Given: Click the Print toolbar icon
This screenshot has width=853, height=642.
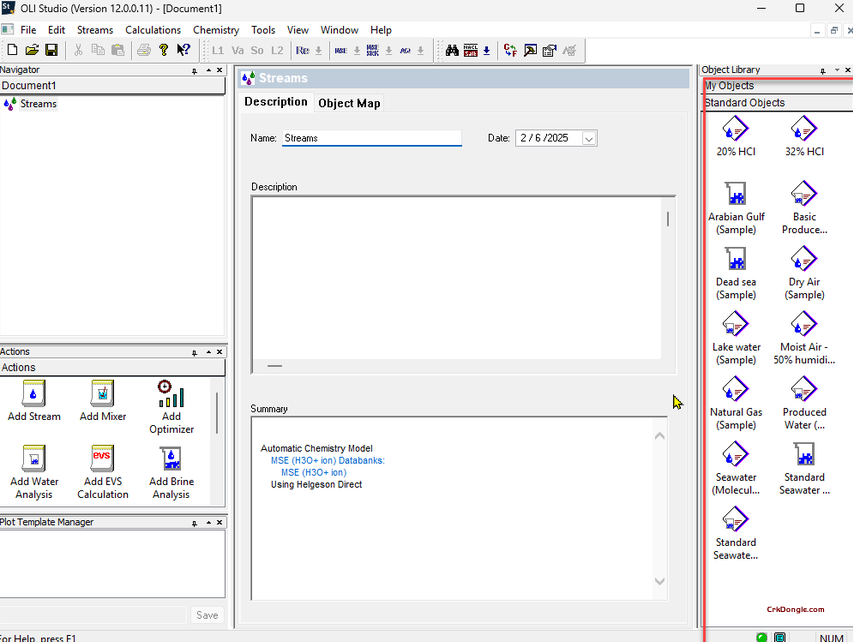Looking at the screenshot, I should [x=144, y=50].
